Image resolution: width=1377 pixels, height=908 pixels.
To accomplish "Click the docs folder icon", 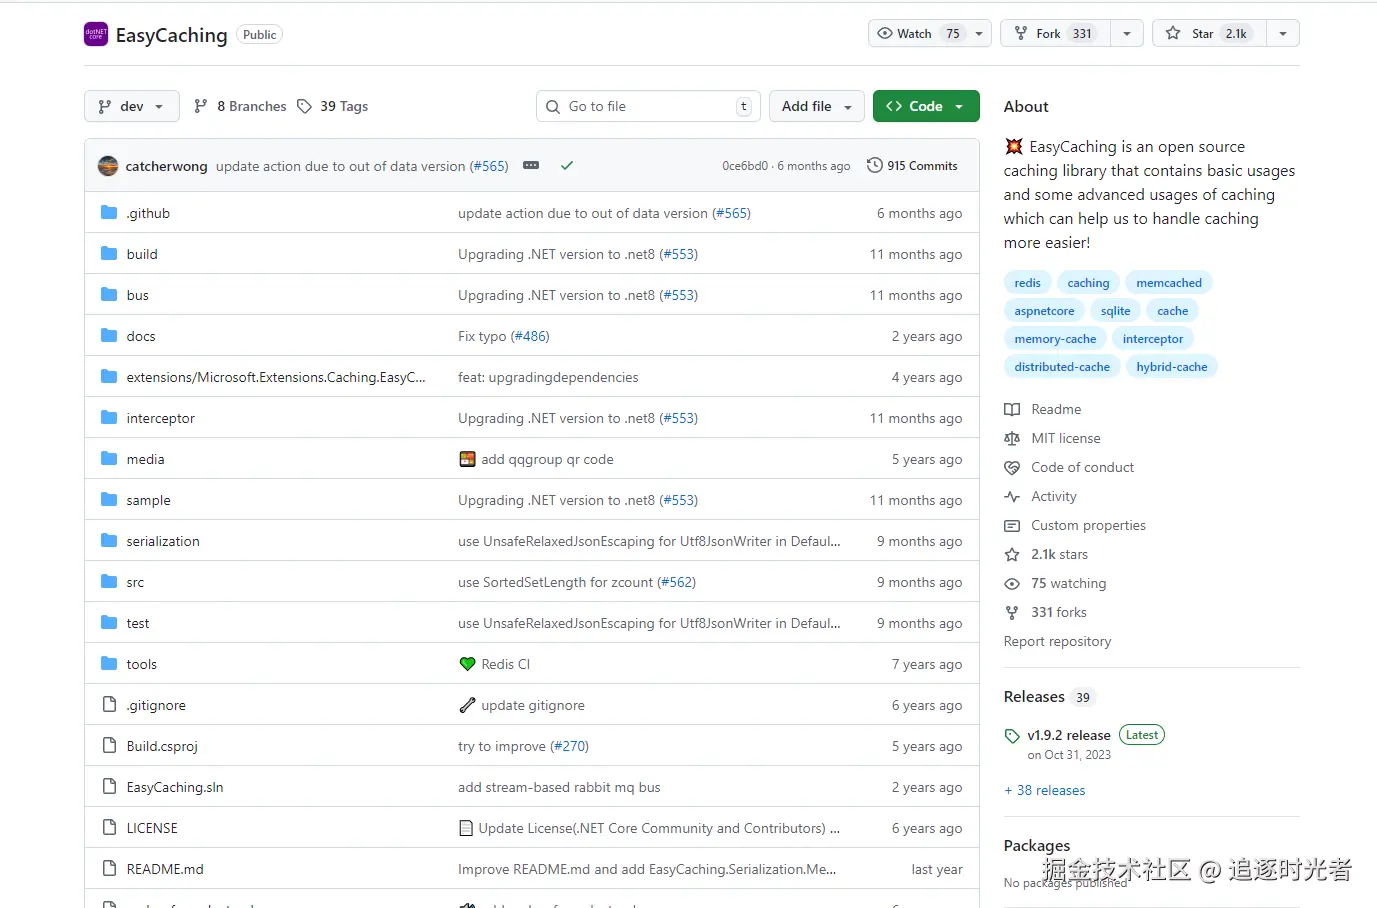I will click(x=109, y=336).
